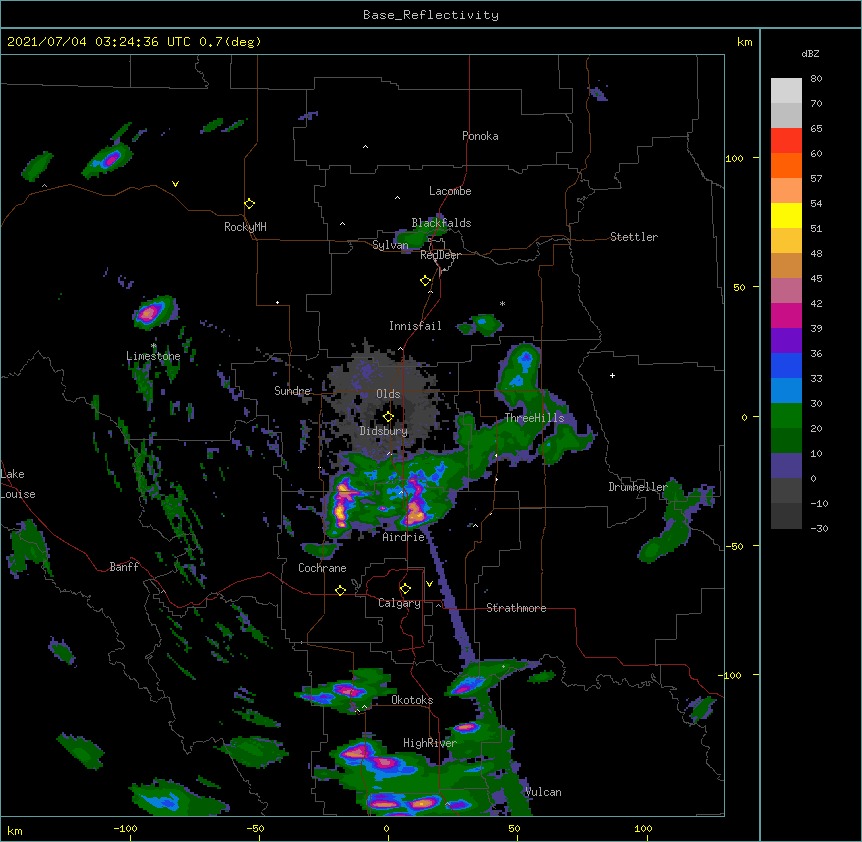Click the Lake Louise label
The image size is (862, 842).
18,484
